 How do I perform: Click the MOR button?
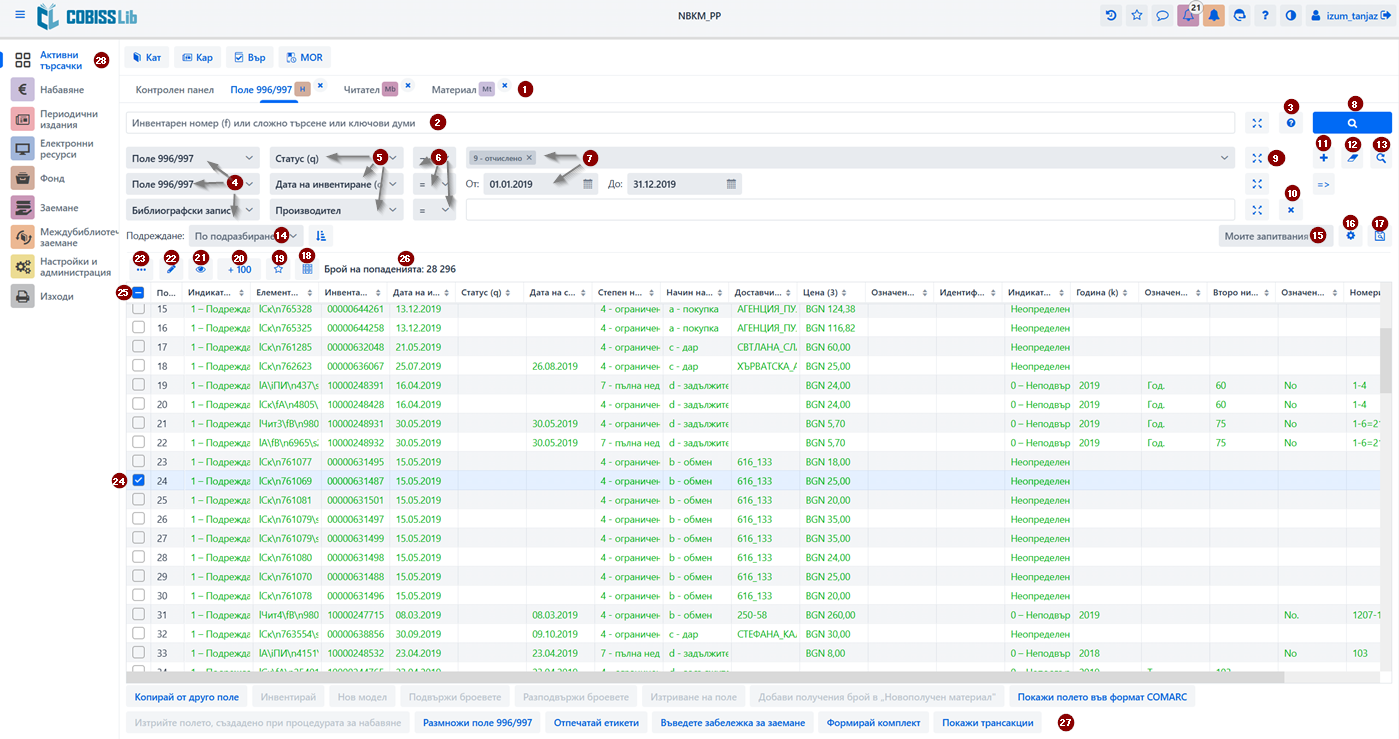click(304, 57)
